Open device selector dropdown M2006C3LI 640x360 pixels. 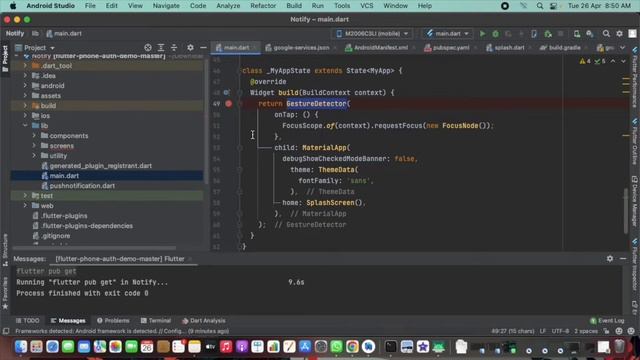(372, 34)
